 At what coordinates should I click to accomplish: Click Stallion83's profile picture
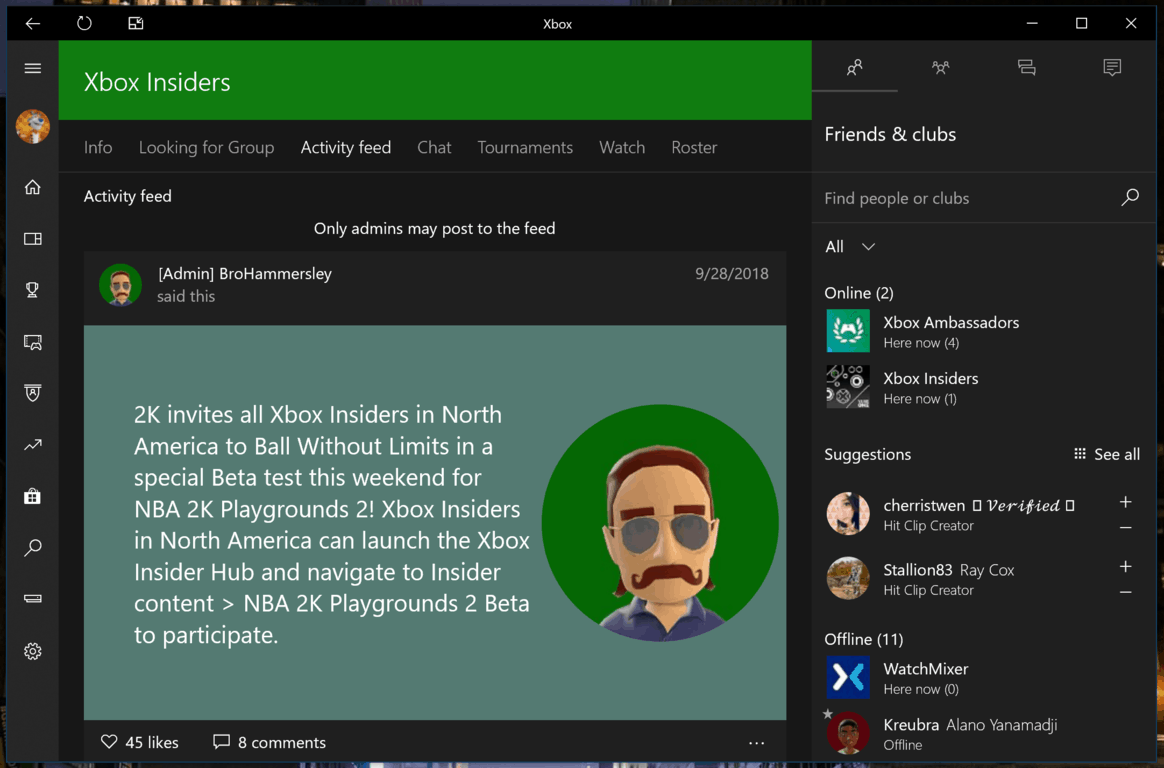pos(848,578)
